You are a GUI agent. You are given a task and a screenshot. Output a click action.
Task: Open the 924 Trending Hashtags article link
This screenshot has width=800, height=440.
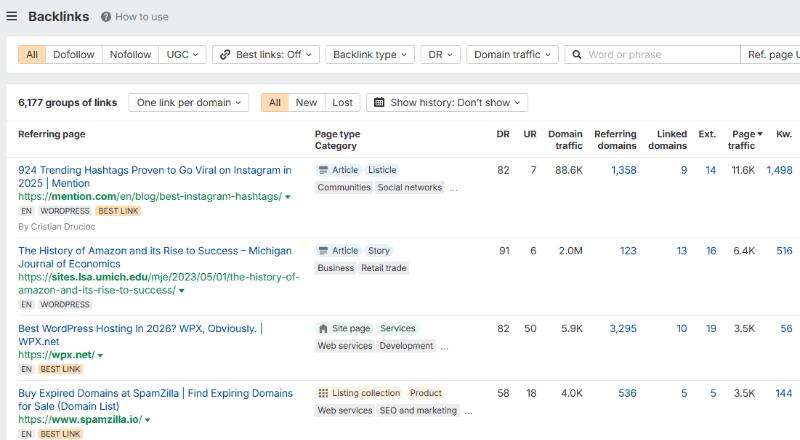155,177
